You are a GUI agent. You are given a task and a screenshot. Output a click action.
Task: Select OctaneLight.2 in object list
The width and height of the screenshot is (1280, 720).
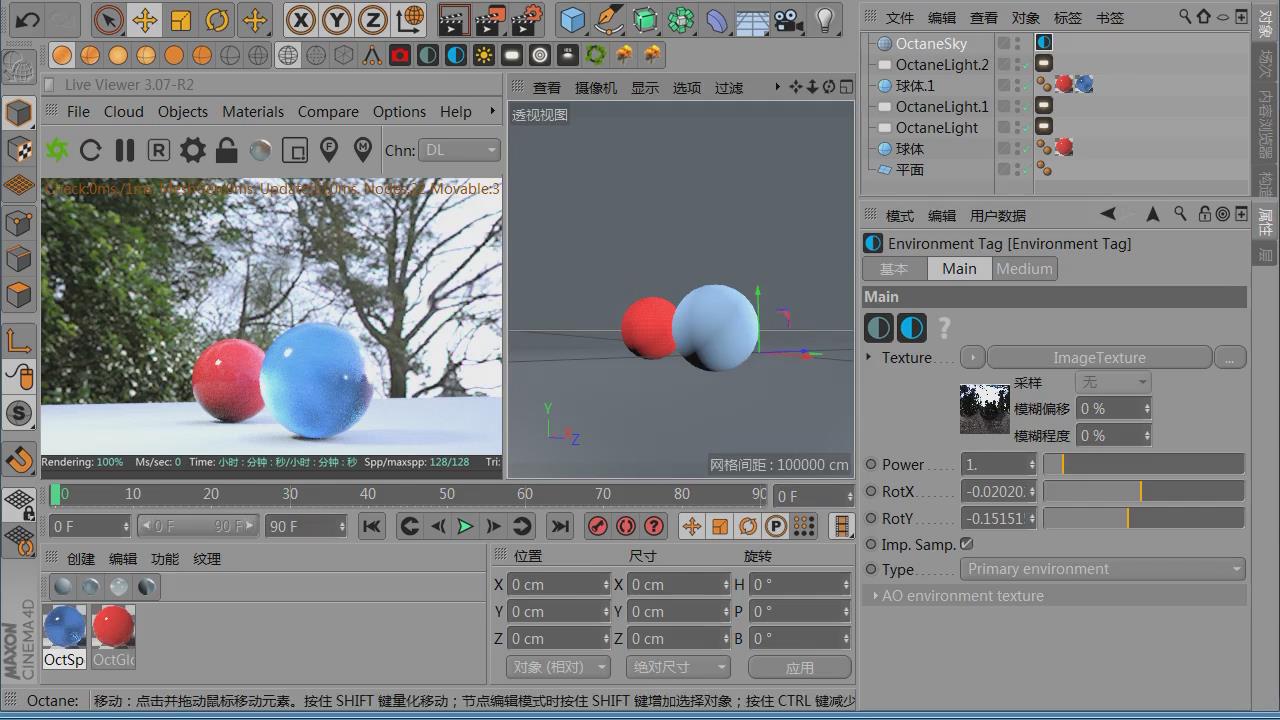pos(942,64)
